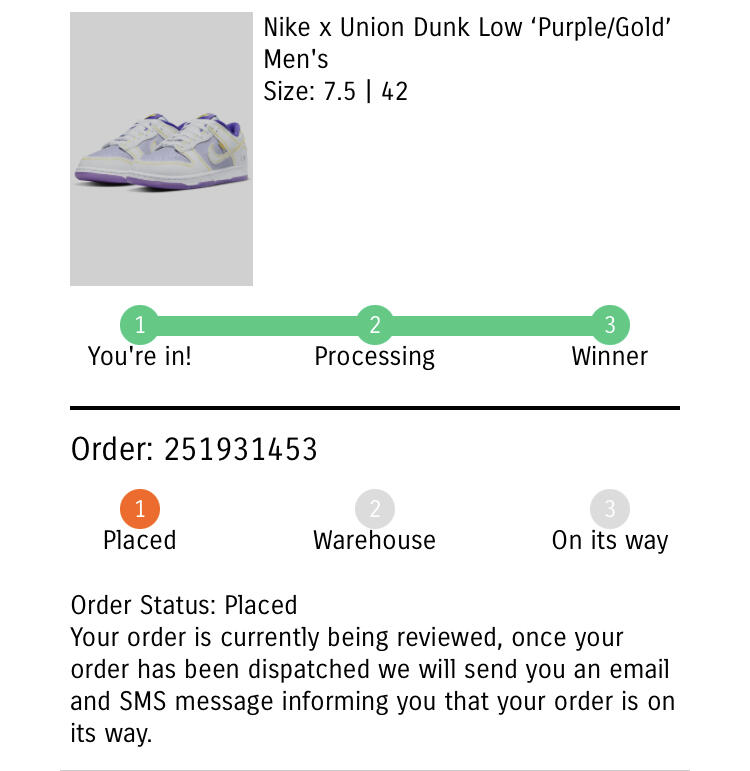Select the green step 1 circle above You're in!
This screenshot has height=771, width=750.
coord(140,325)
